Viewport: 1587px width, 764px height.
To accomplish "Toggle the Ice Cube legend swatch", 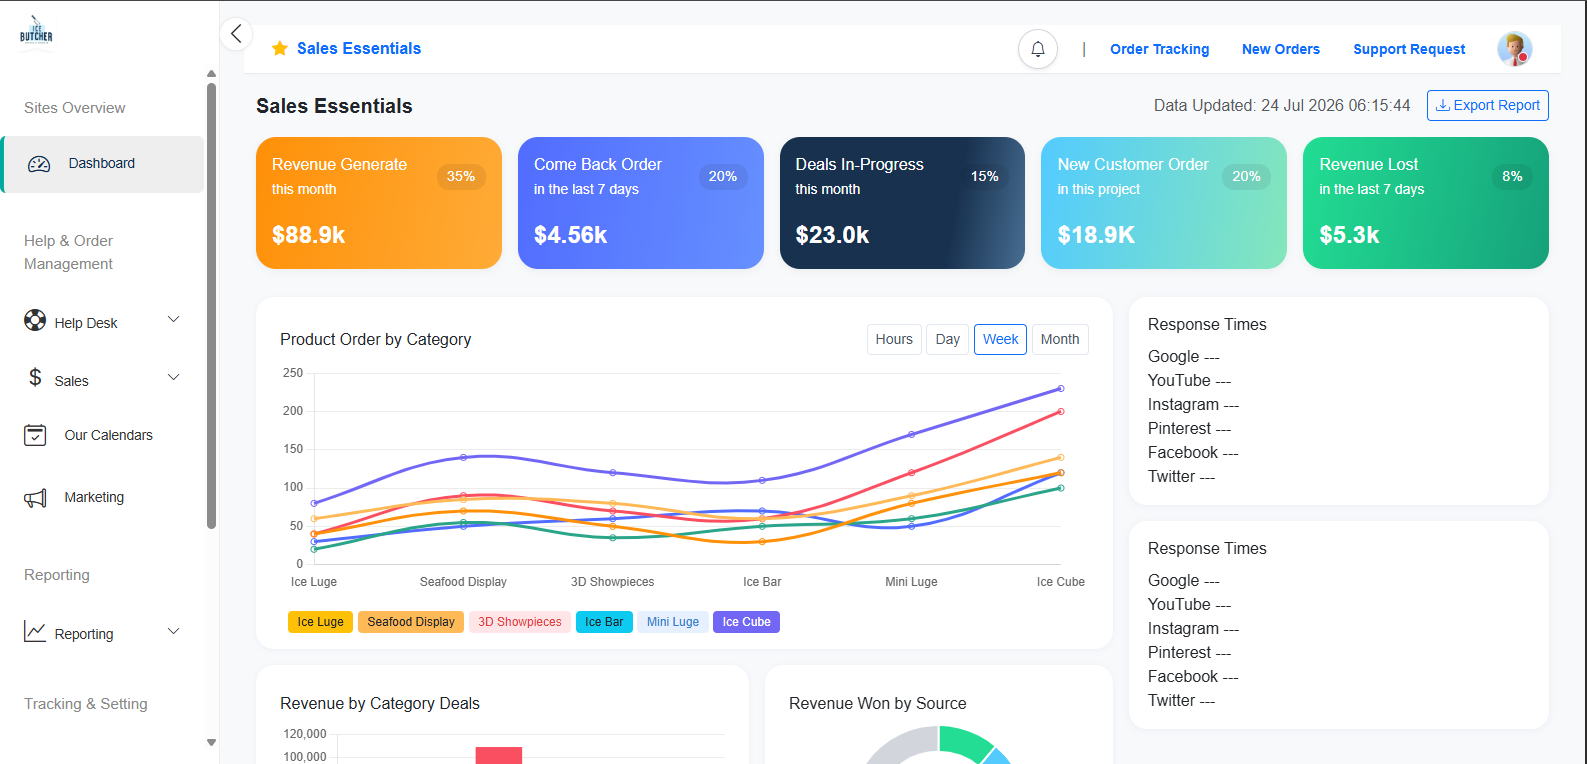I will point(746,622).
